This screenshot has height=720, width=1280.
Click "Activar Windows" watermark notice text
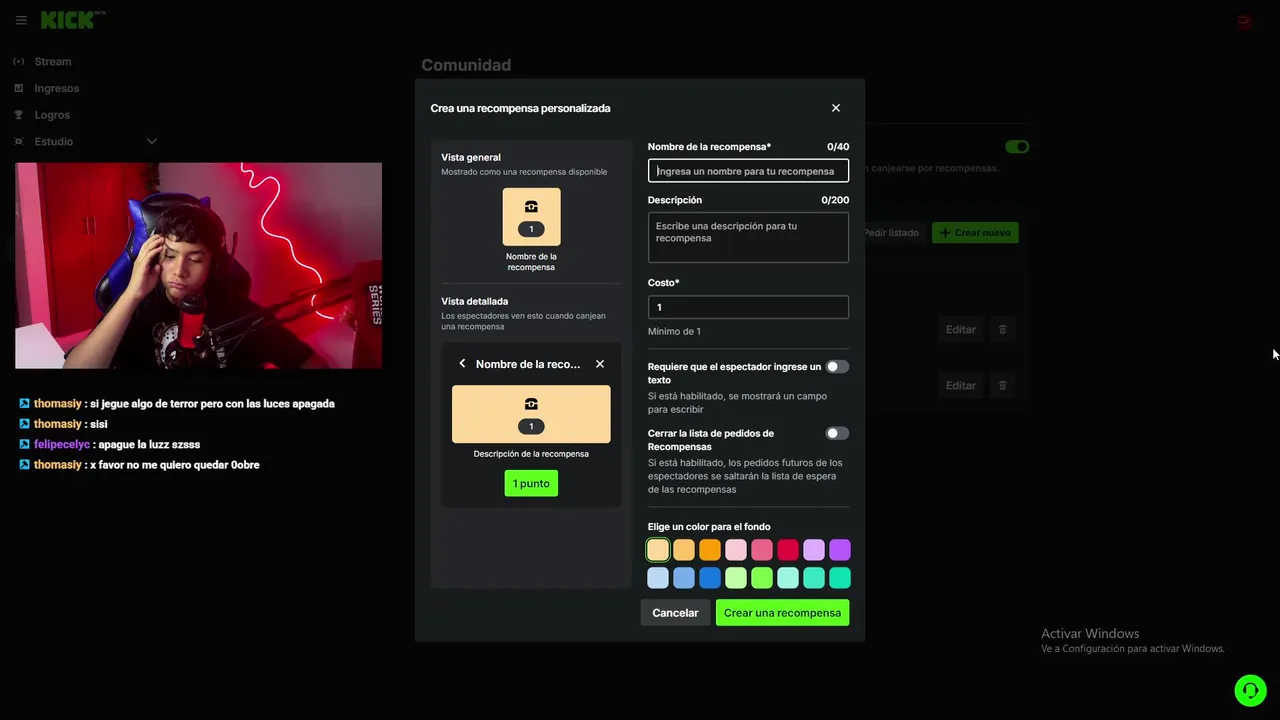click(1090, 634)
